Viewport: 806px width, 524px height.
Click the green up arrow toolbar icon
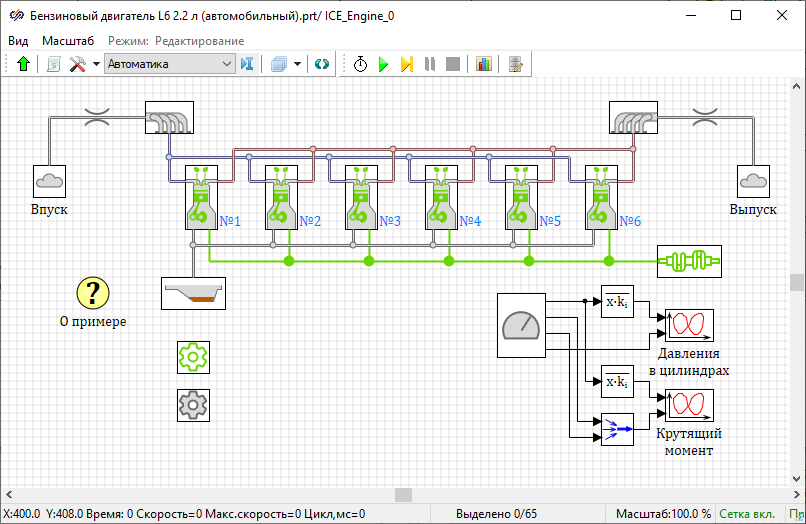click(x=24, y=64)
